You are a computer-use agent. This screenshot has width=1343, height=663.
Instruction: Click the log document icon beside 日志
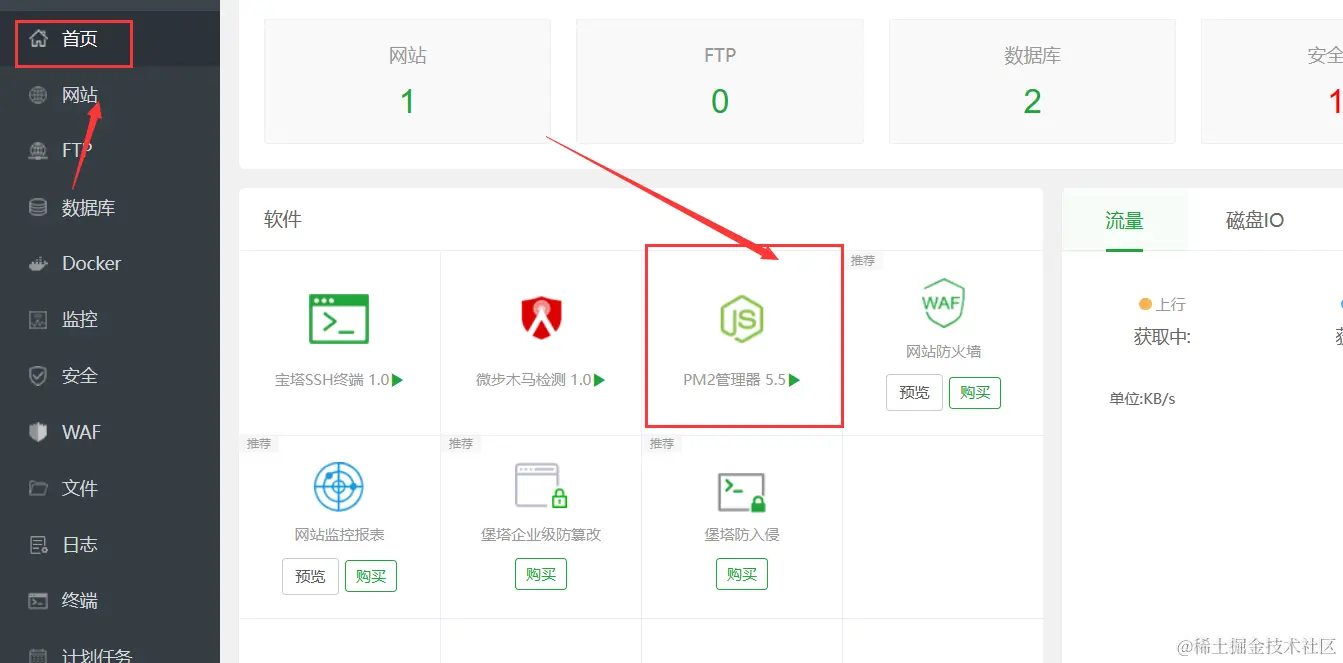tap(38, 545)
